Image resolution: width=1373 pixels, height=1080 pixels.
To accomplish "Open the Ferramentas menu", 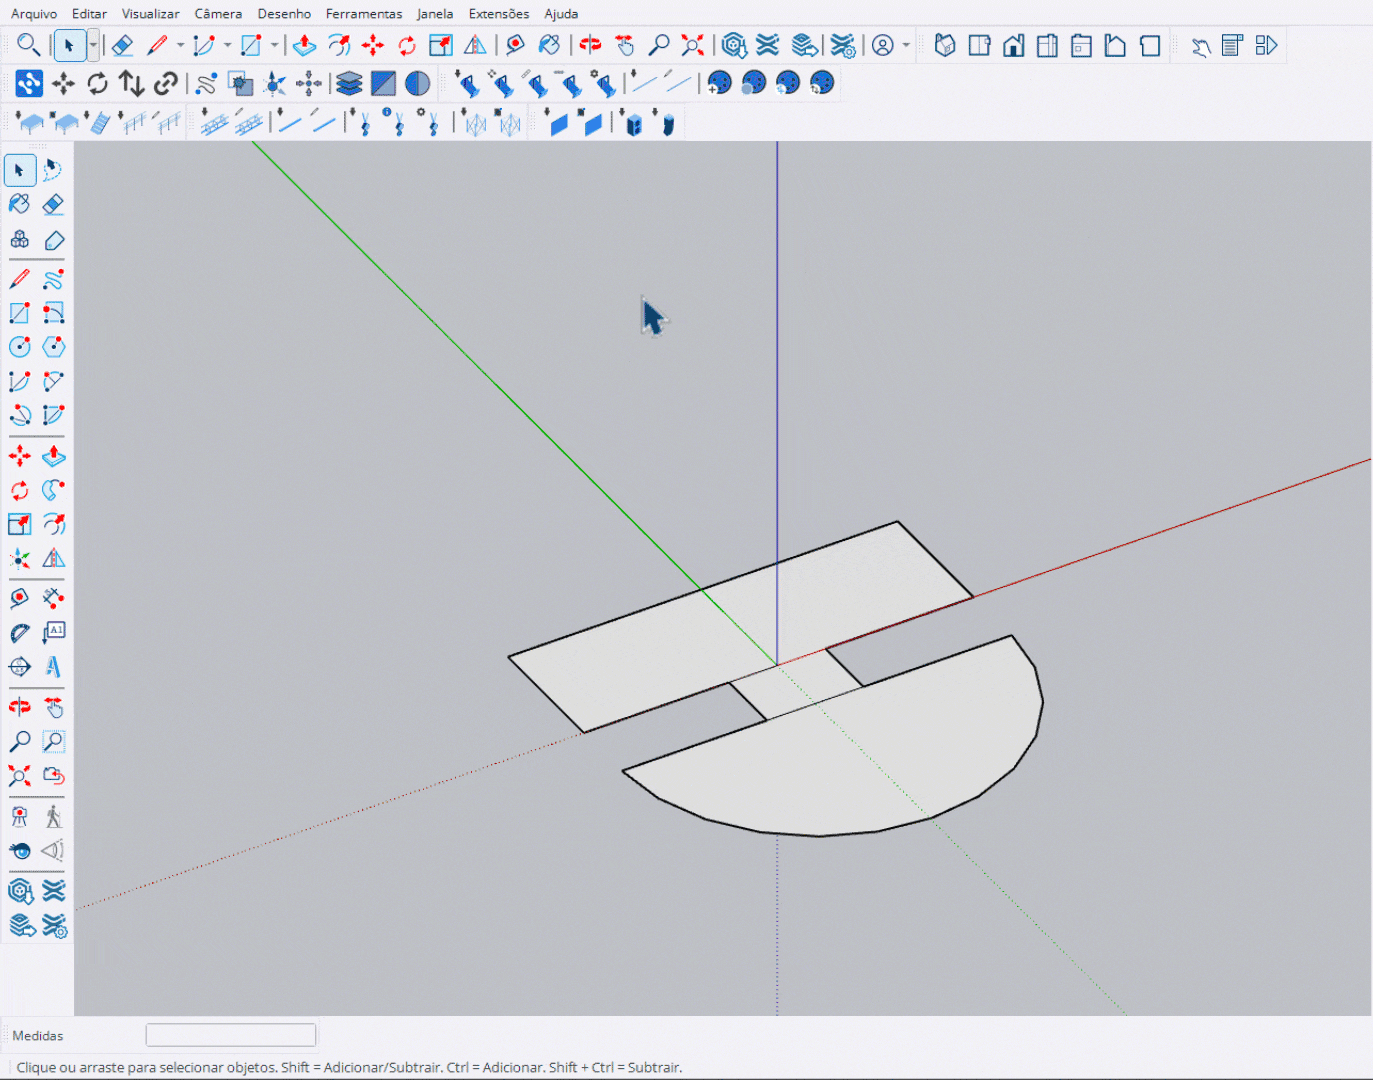I will pyautogui.click(x=363, y=14).
